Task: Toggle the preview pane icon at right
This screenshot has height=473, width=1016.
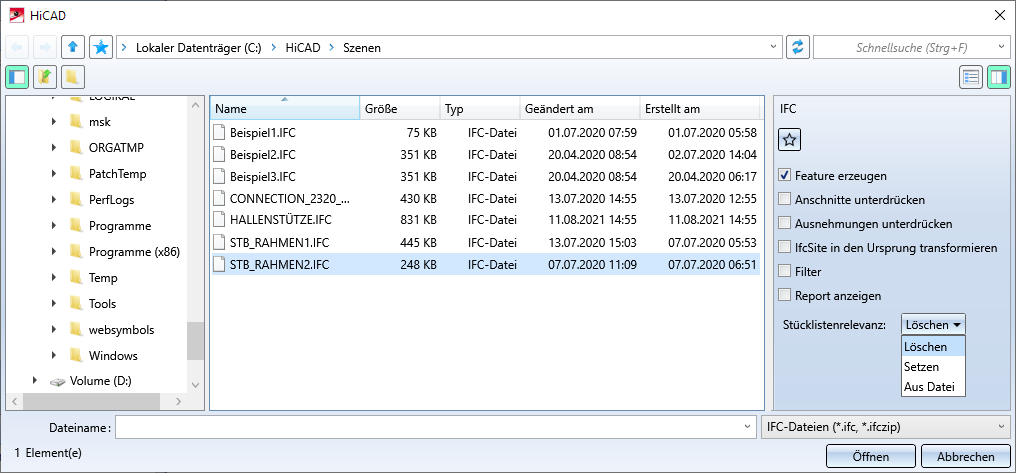Action: (x=998, y=77)
